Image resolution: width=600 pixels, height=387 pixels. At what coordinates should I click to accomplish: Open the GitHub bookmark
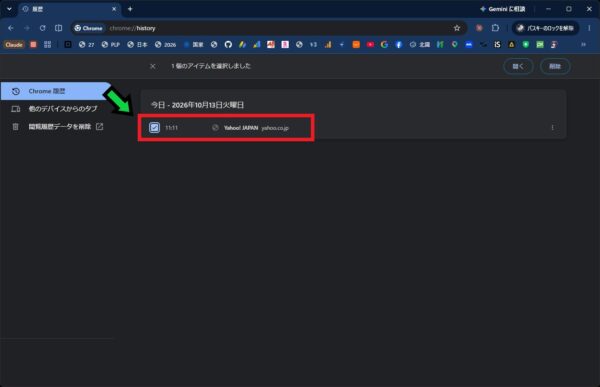point(228,45)
